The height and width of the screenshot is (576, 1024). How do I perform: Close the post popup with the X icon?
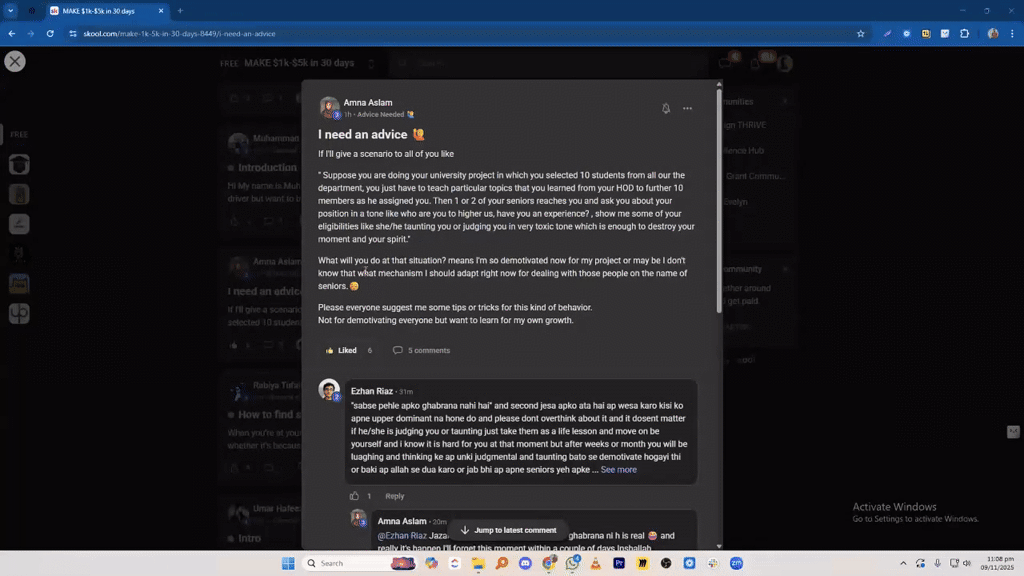click(x=14, y=61)
